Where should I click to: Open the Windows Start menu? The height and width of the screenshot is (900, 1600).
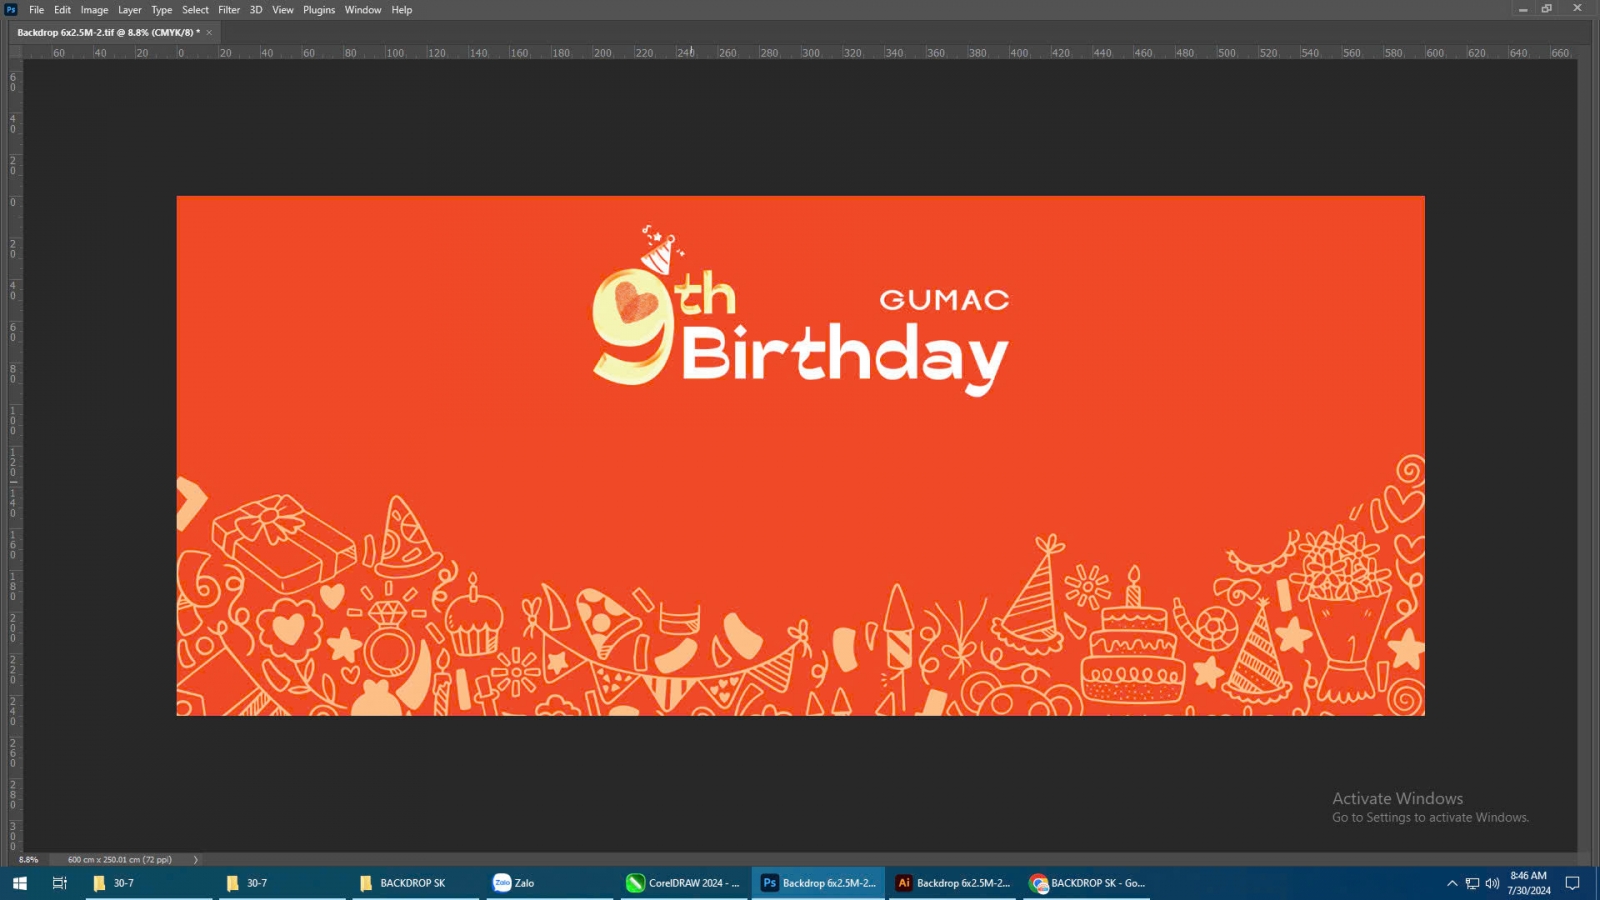(x=20, y=883)
